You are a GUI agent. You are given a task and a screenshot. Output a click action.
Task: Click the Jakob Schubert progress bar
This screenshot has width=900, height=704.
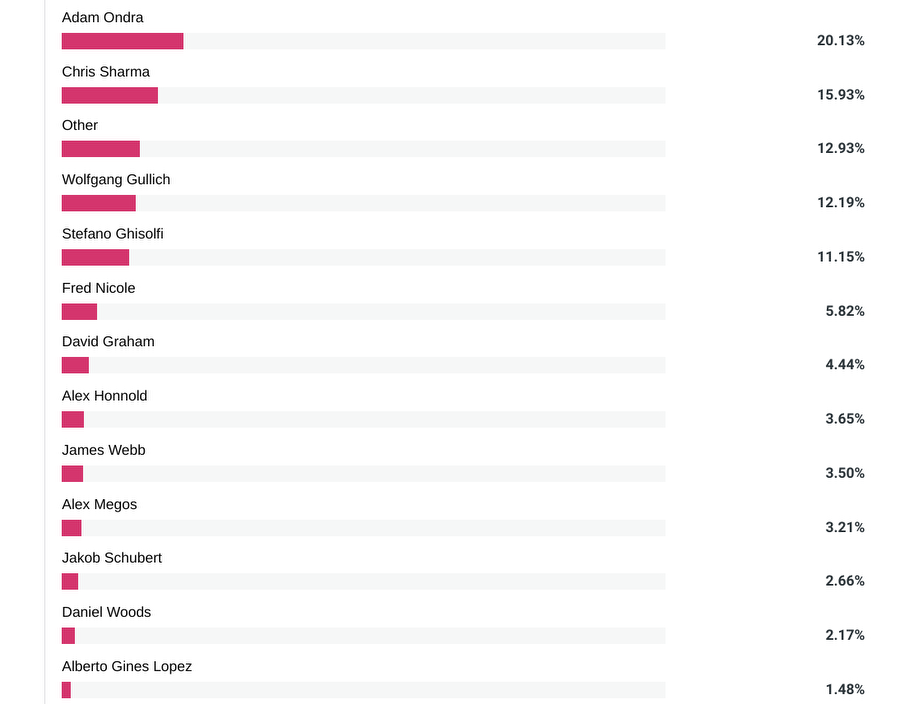tap(363, 582)
